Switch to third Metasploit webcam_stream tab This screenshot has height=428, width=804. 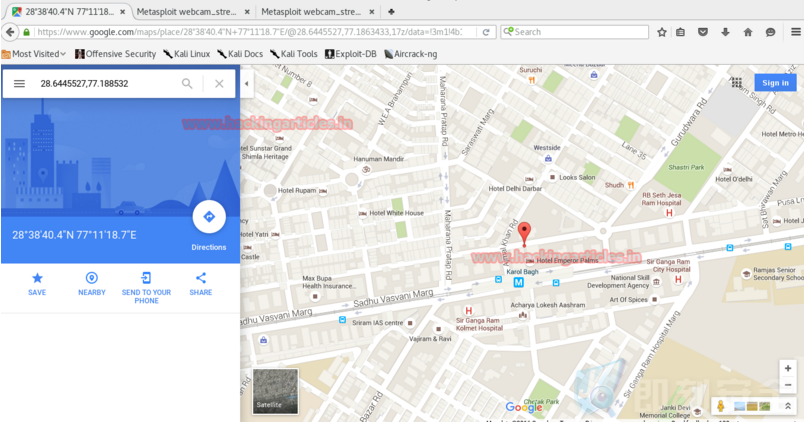(x=311, y=11)
